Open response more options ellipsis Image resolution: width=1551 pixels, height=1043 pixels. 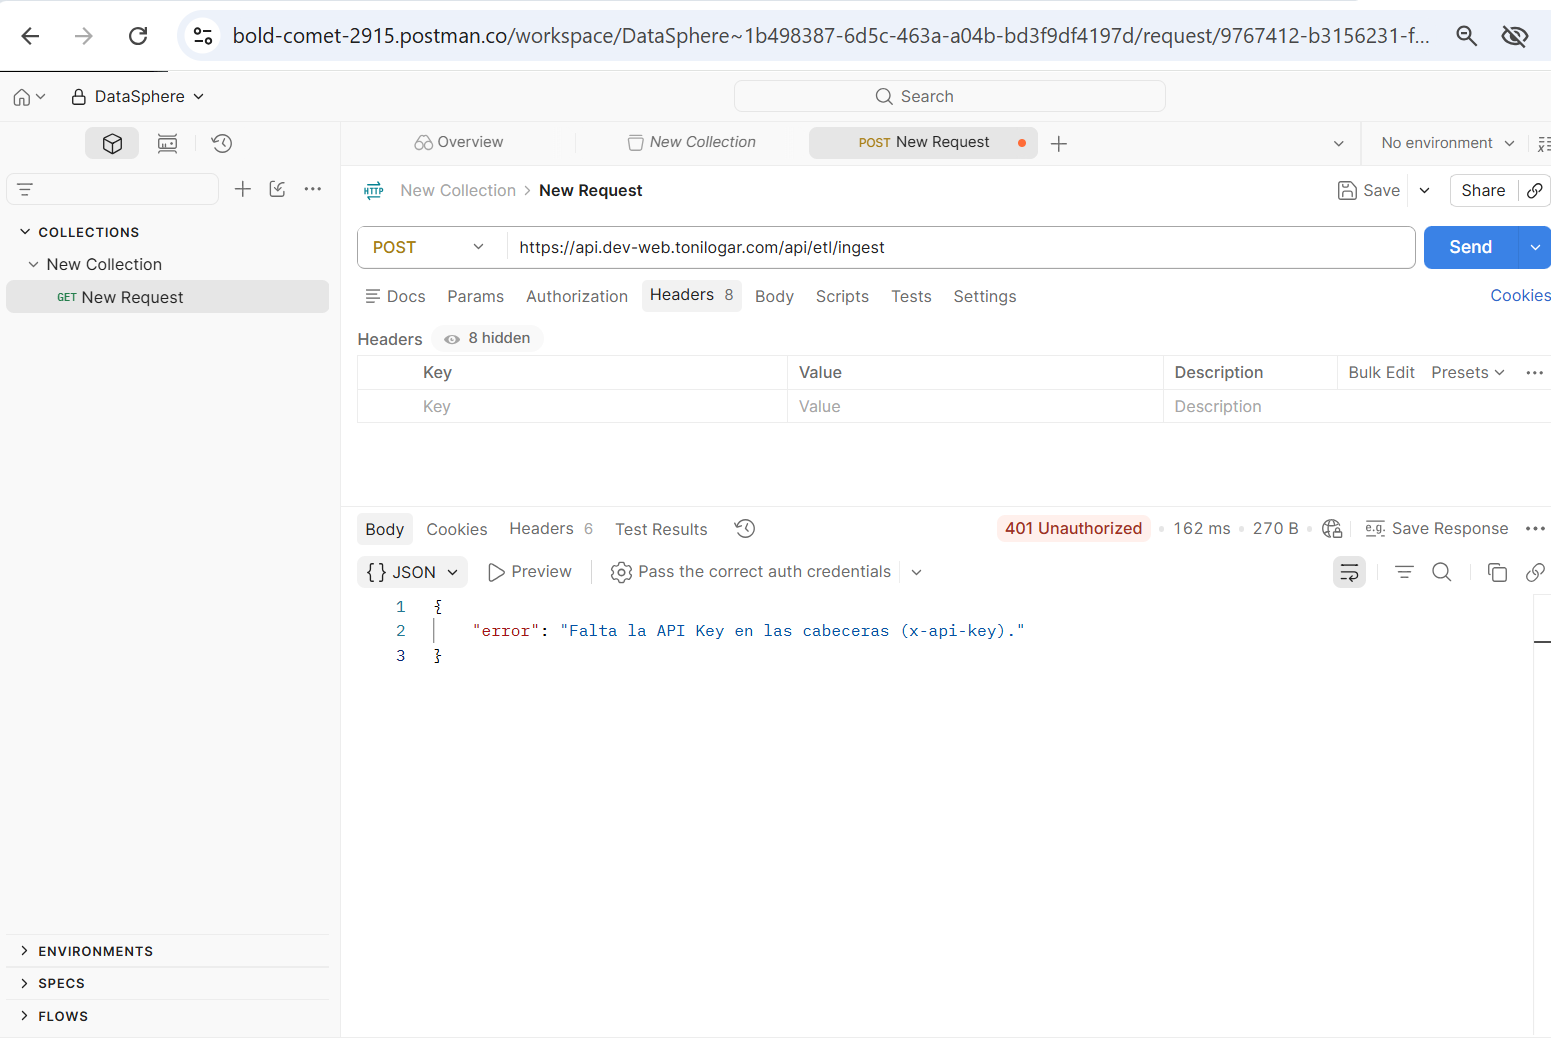click(1535, 528)
